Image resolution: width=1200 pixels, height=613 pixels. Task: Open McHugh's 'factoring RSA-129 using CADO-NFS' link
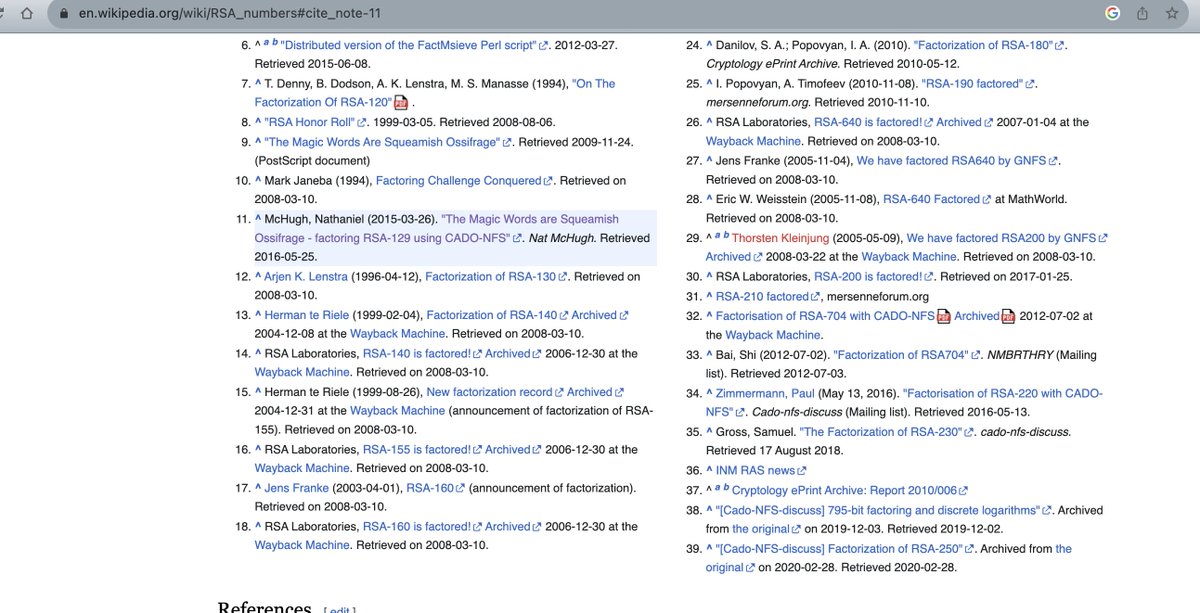coord(437,229)
